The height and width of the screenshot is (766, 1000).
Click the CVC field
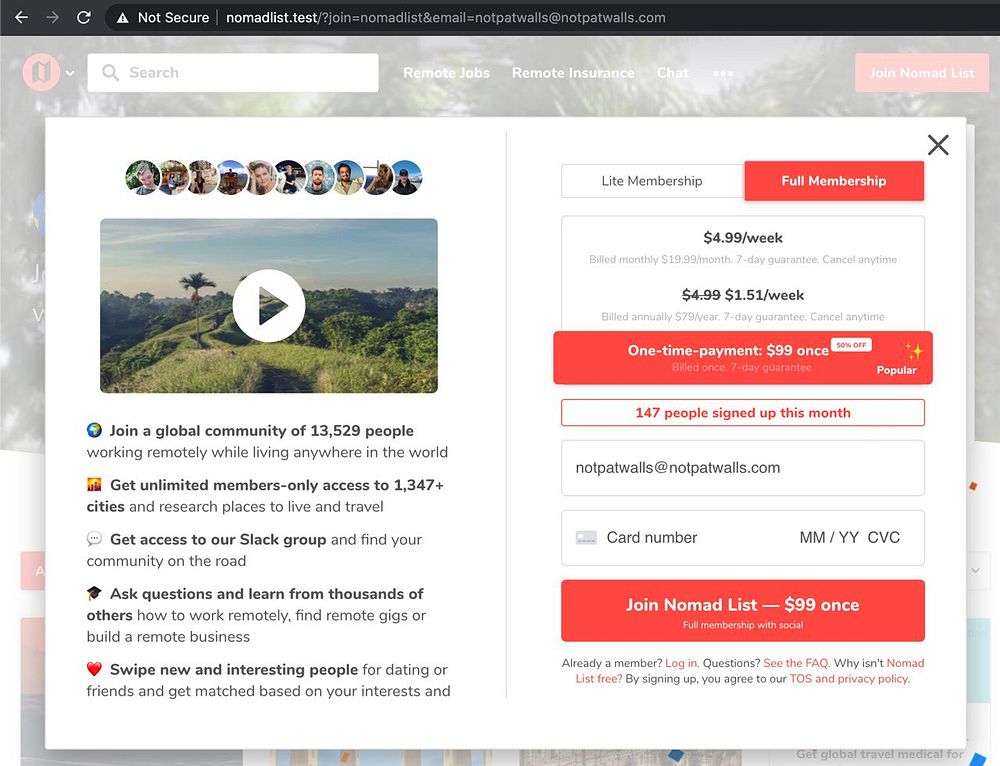pyautogui.click(x=883, y=538)
